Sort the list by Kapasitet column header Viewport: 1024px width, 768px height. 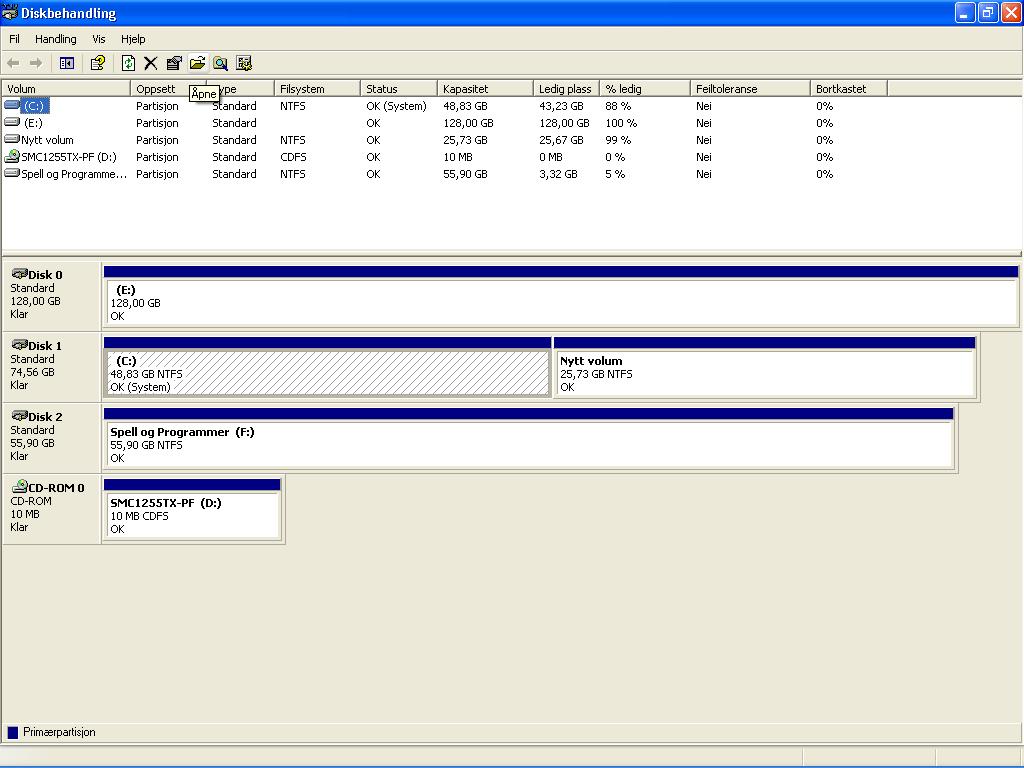(485, 89)
